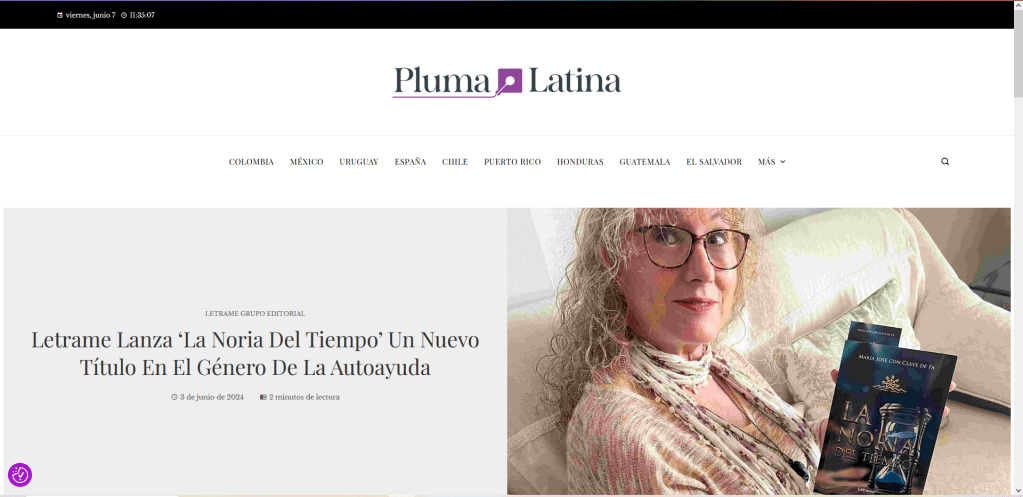Go to the URUGUAY section
This screenshot has height=497, width=1023.
coord(359,162)
